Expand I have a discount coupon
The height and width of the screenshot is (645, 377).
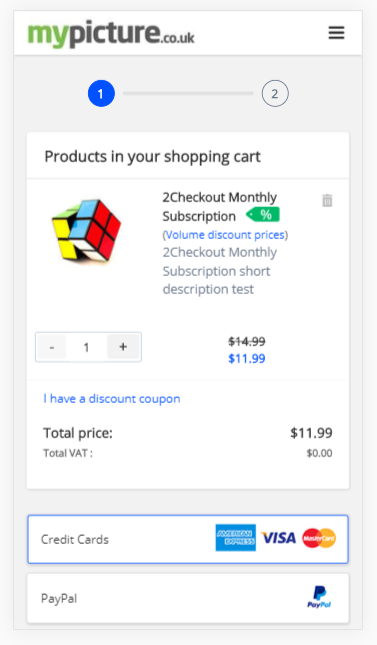coord(112,399)
